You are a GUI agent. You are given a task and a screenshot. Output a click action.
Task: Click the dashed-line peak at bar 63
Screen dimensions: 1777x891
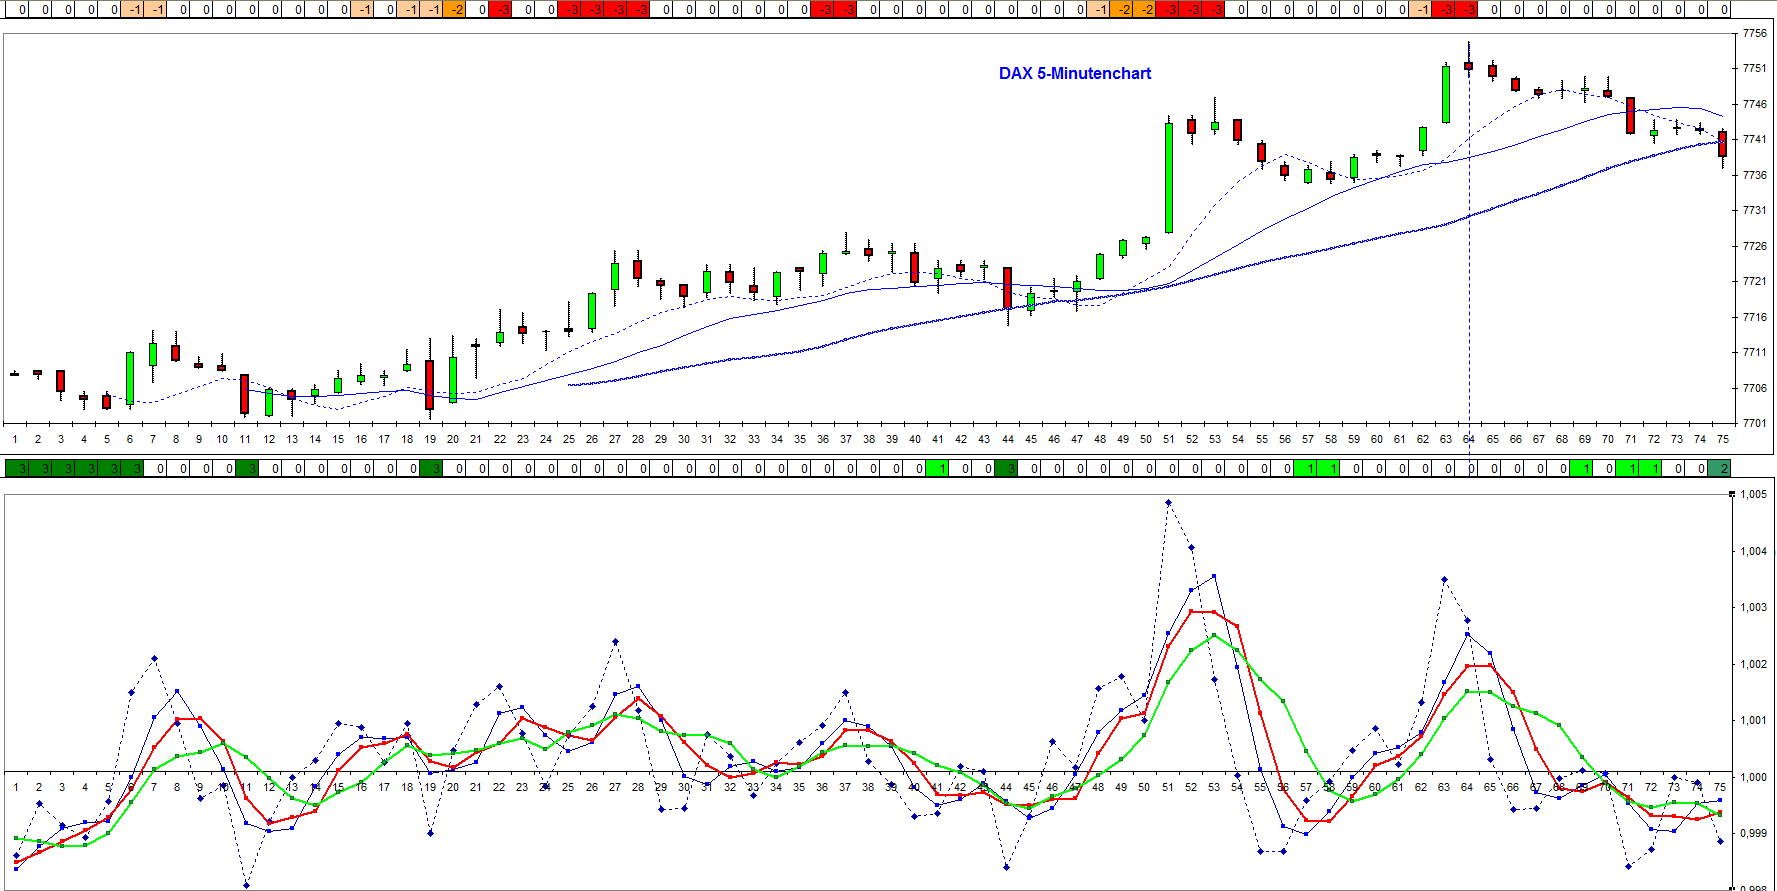click(x=1444, y=579)
